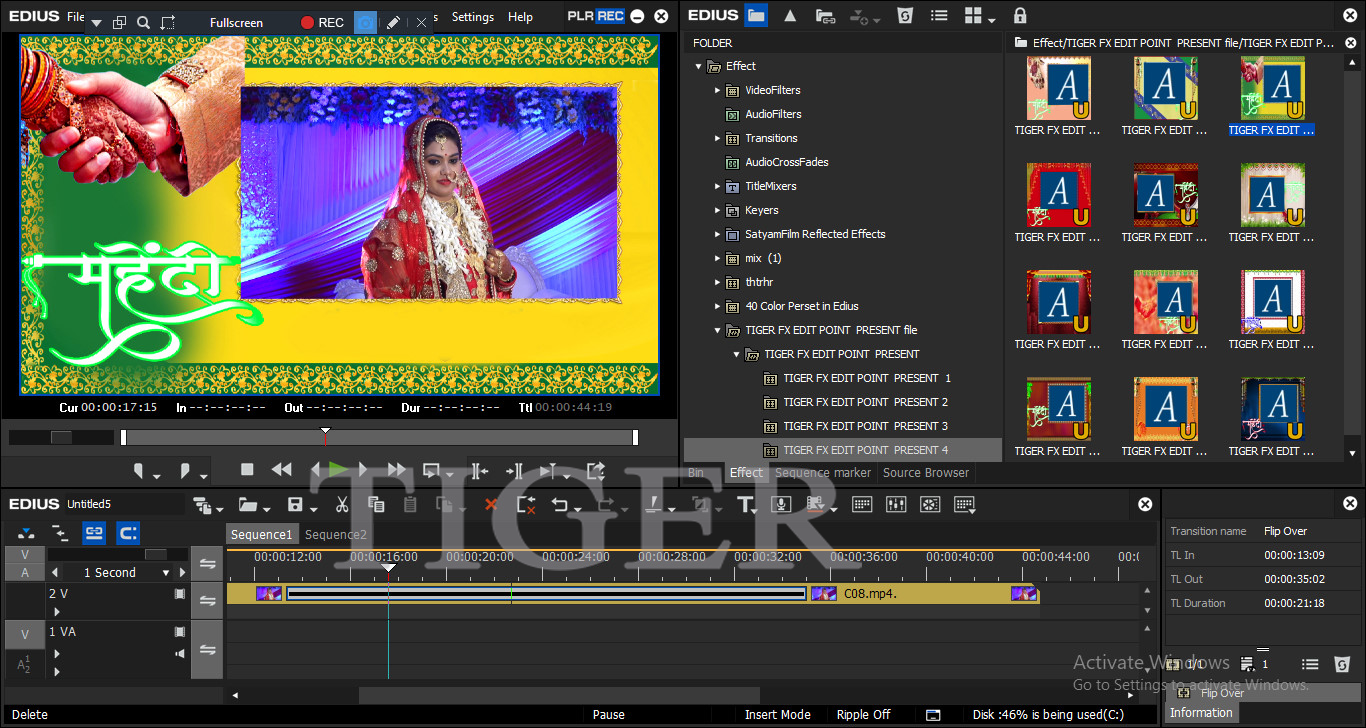Expand the VideoFilters folder
The image size is (1366, 728).
point(718,90)
